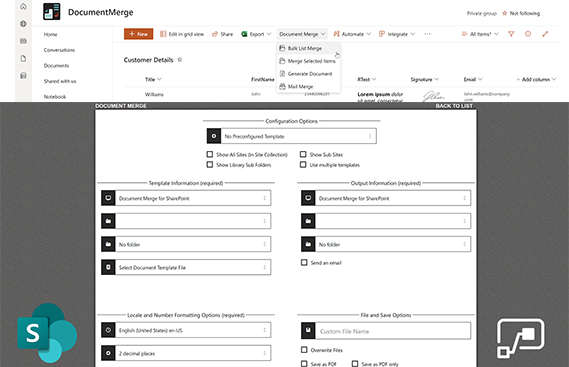Open the Williams list item
Screen dimensions: 569x367
click(154, 94)
